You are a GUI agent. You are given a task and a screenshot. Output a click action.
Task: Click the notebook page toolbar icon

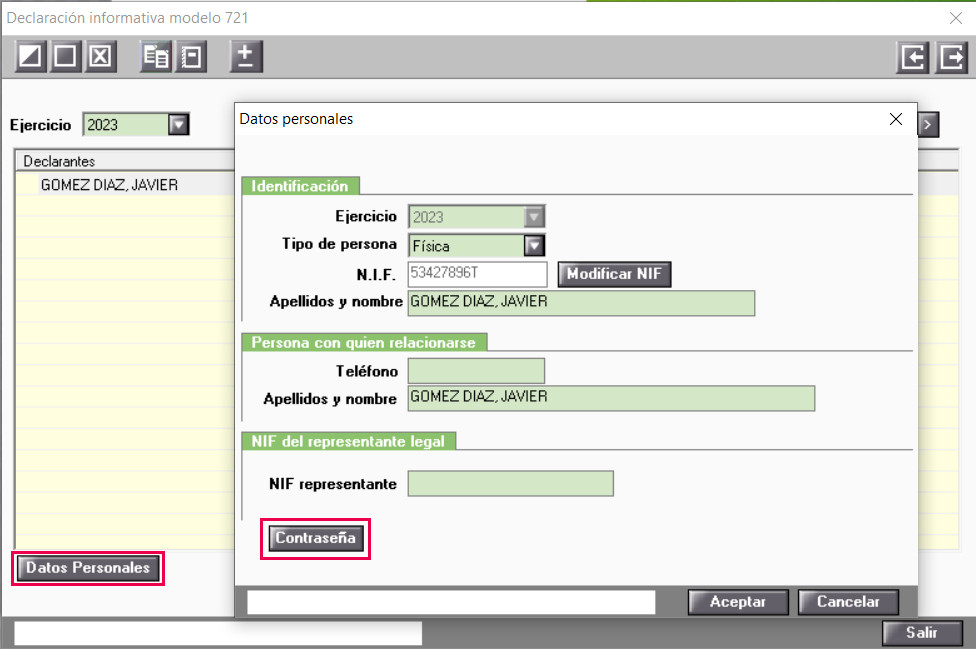click(x=191, y=57)
